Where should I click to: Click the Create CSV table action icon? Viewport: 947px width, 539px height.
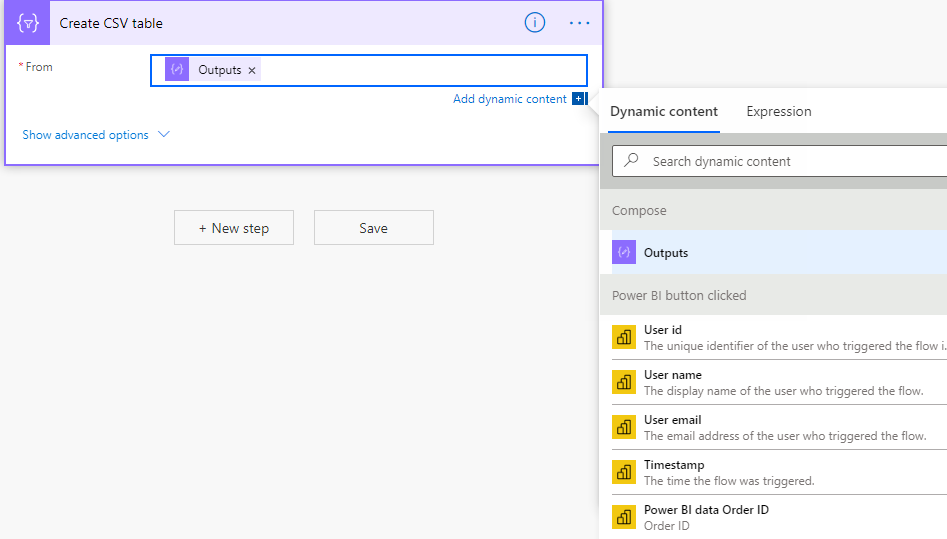coord(27,23)
